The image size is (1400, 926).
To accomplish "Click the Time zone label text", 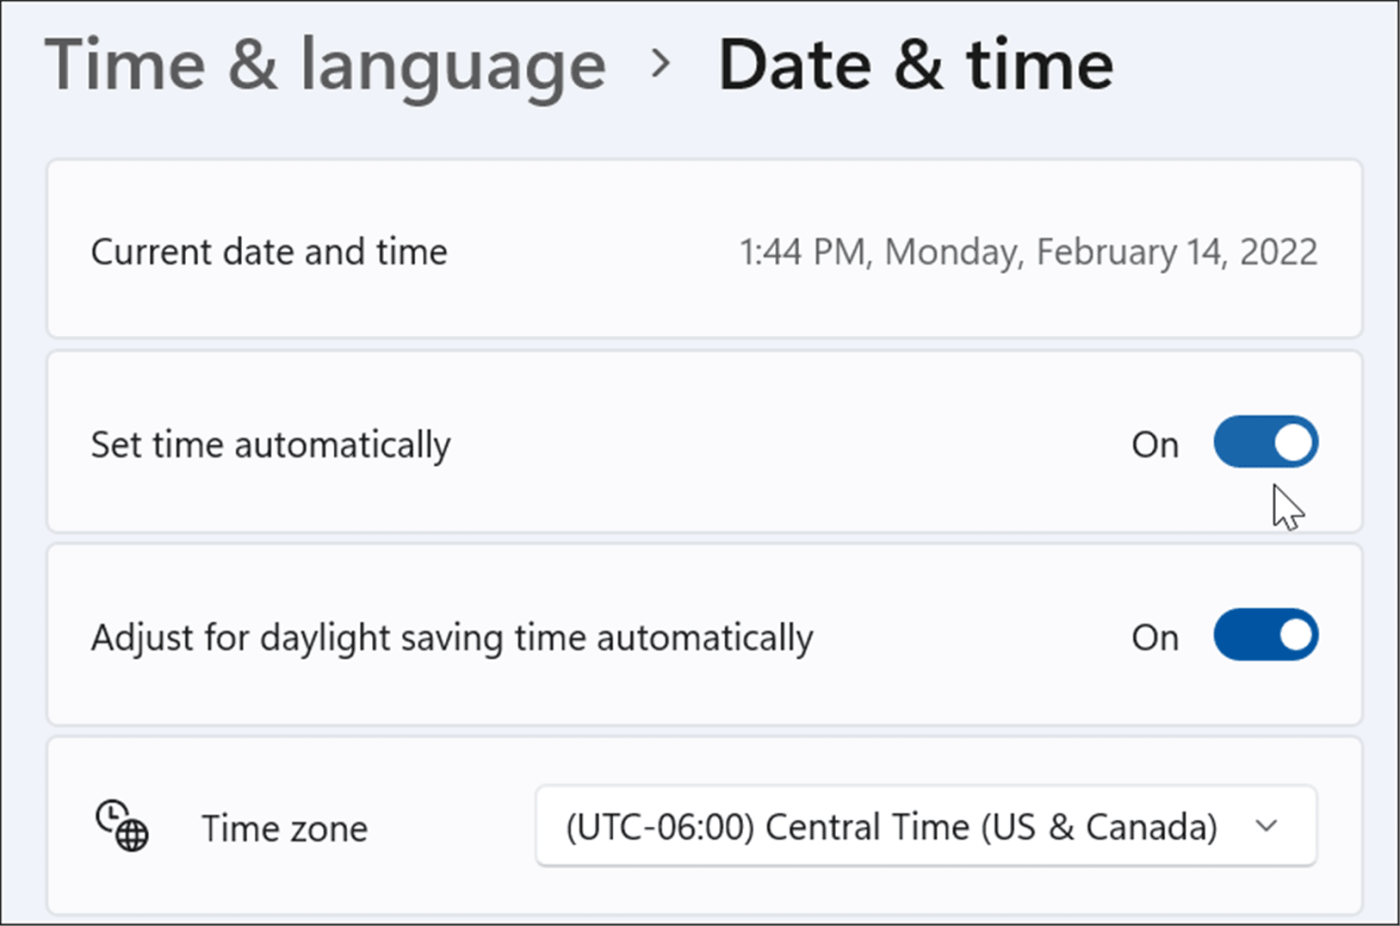I will coord(284,828).
